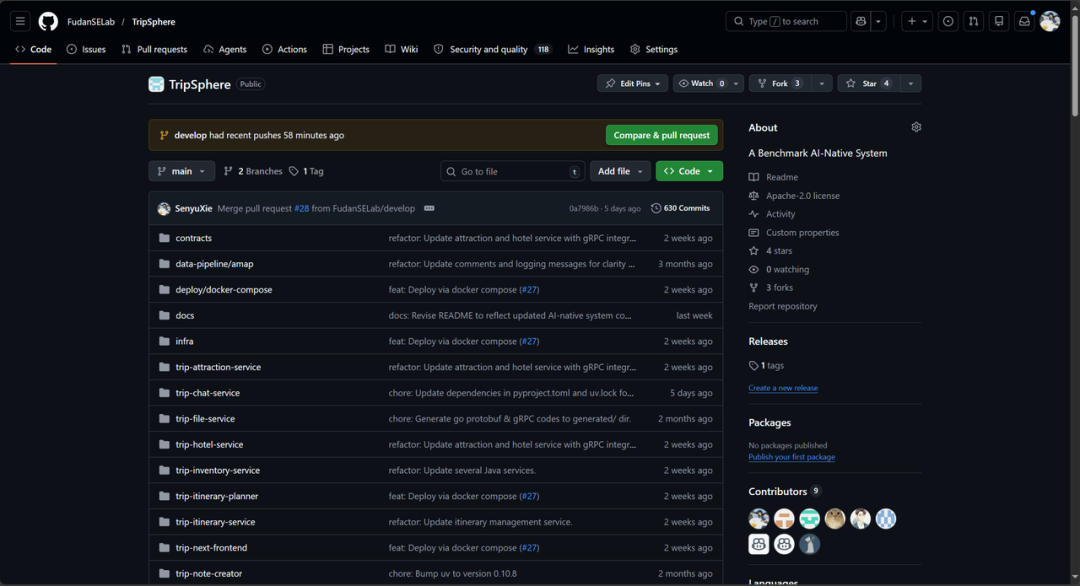This screenshot has width=1080, height=586.
Task: Switch to the Projects tab
Action: coord(346,50)
